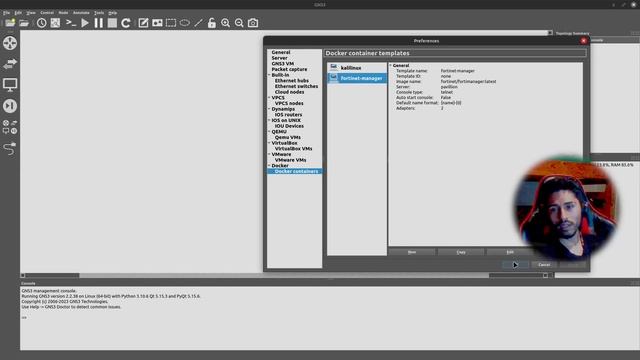Select GNS3 VM in Preferences tree
The image size is (640, 360).
pos(282,64)
